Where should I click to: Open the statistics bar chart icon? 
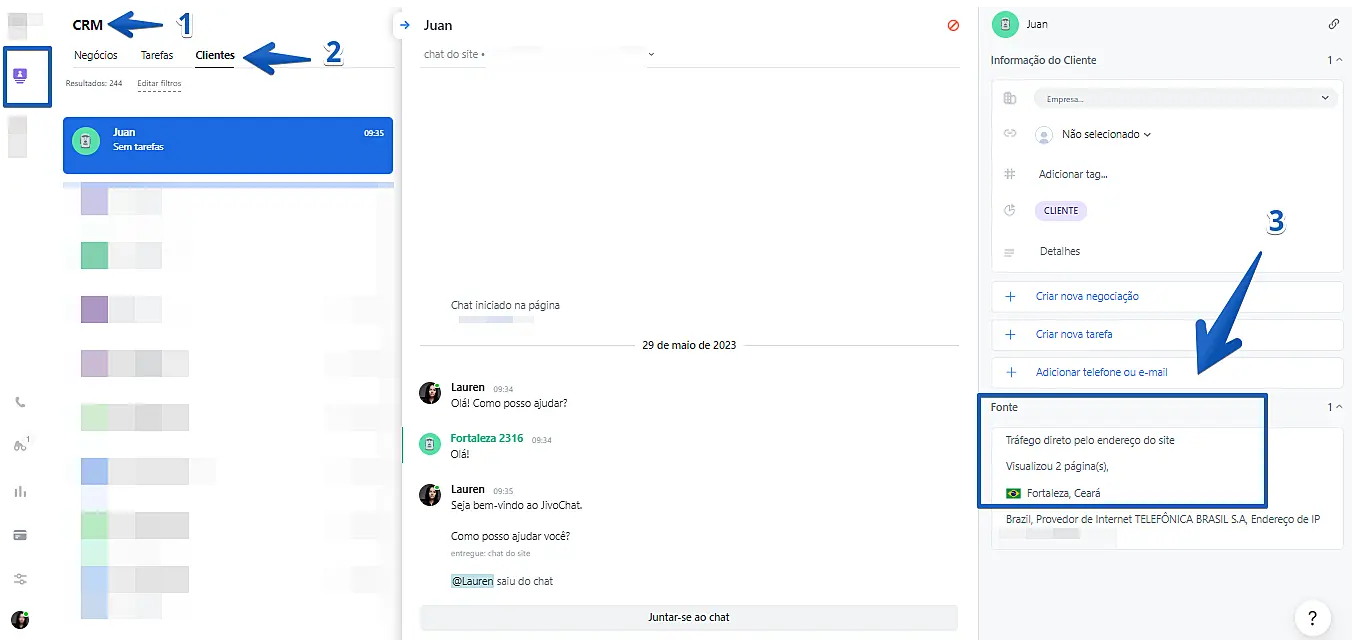coord(20,491)
